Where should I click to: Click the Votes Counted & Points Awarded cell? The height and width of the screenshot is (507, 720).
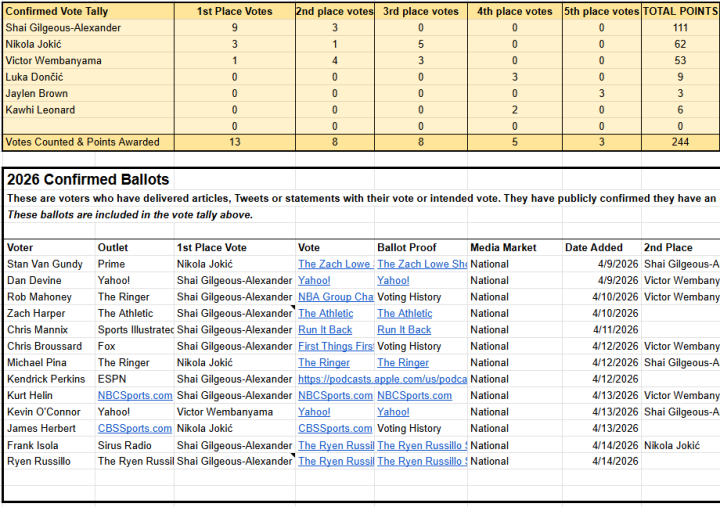(83, 142)
